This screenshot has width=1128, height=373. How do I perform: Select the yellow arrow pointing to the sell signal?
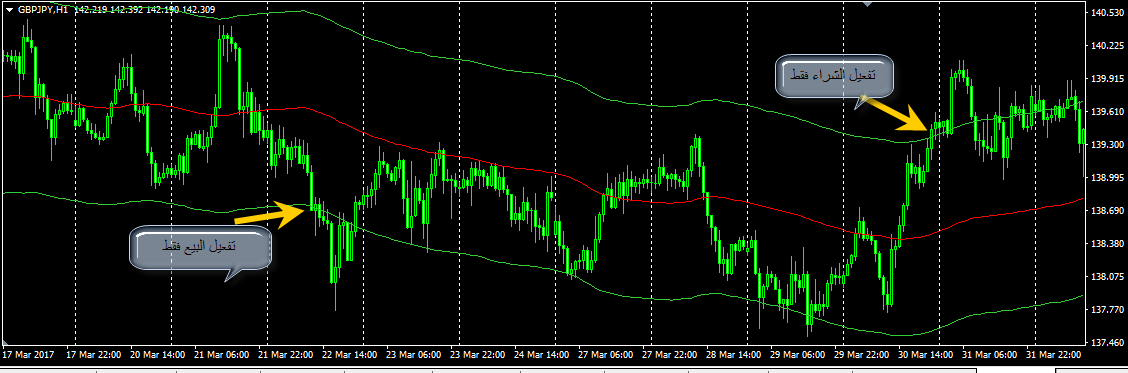(x=270, y=214)
